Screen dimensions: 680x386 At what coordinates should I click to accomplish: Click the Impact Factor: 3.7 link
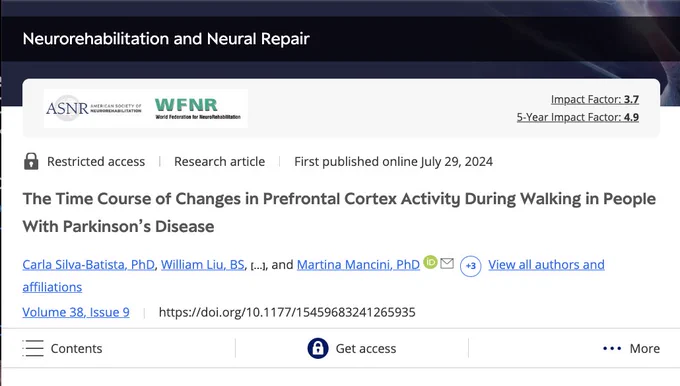pyautogui.click(x=595, y=99)
